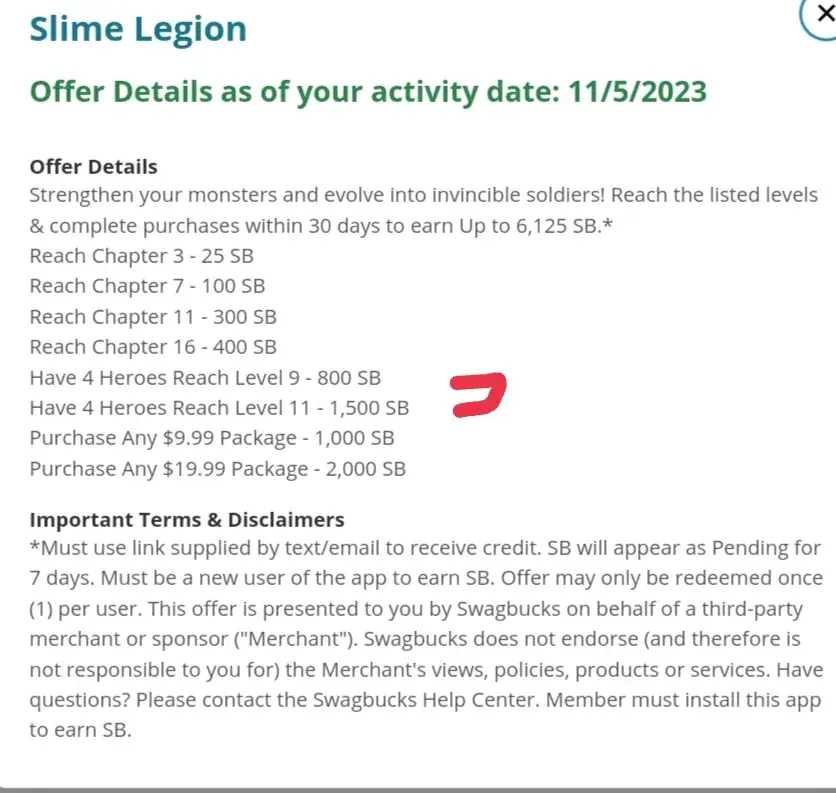Select Have 4 Heroes Reach Level 9 line
Viewport: 836px width, 793px height.
click(x=205, y=378)
